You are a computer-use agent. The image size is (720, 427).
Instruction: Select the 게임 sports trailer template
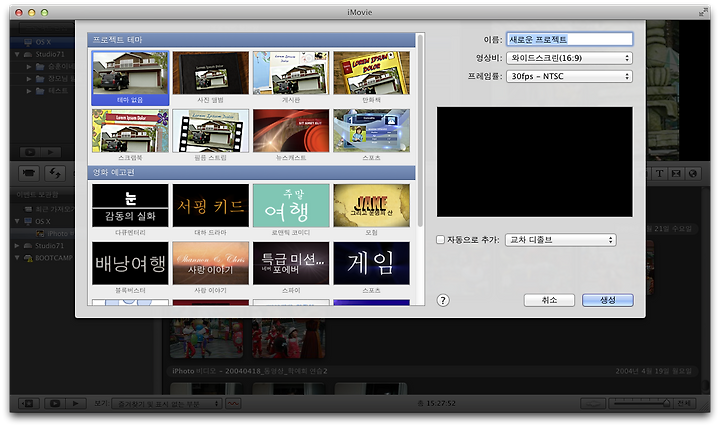point(371,264)
